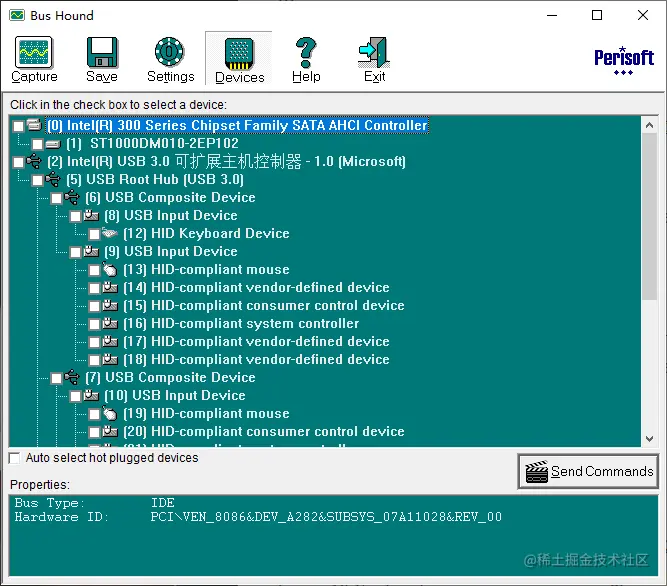Select (20) HID-compliant consumer control device
The width and height of the screenshot is (667, 586).
264,432
